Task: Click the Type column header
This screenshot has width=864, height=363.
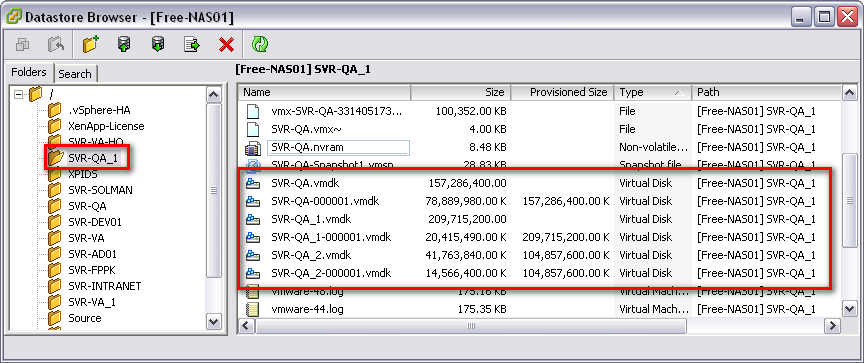Action: coord(652,93)
